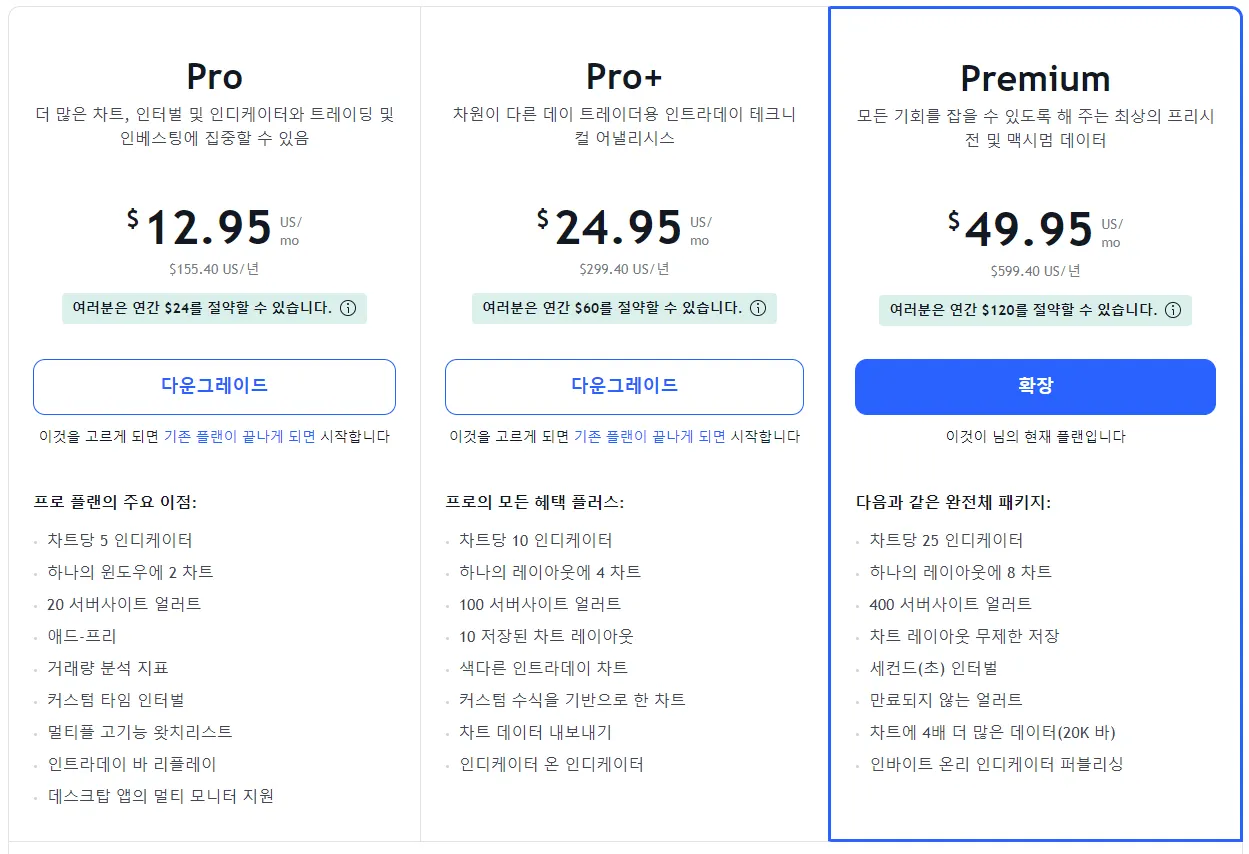Click the $599.40 US/년 annual price text
1249x854 pixels.
(x=1035, y=271)
